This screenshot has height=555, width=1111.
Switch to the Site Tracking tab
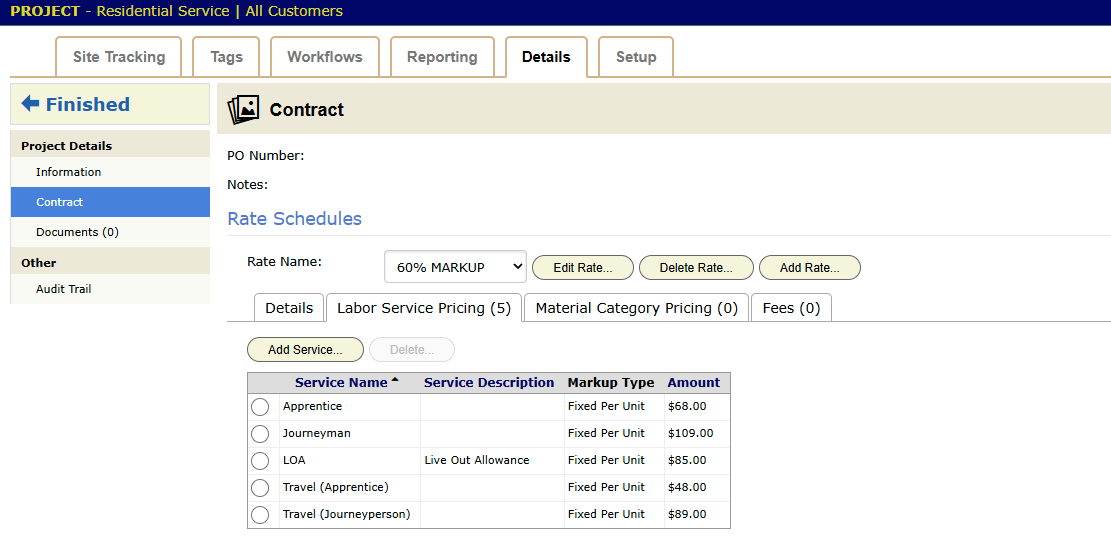(119, 57)
